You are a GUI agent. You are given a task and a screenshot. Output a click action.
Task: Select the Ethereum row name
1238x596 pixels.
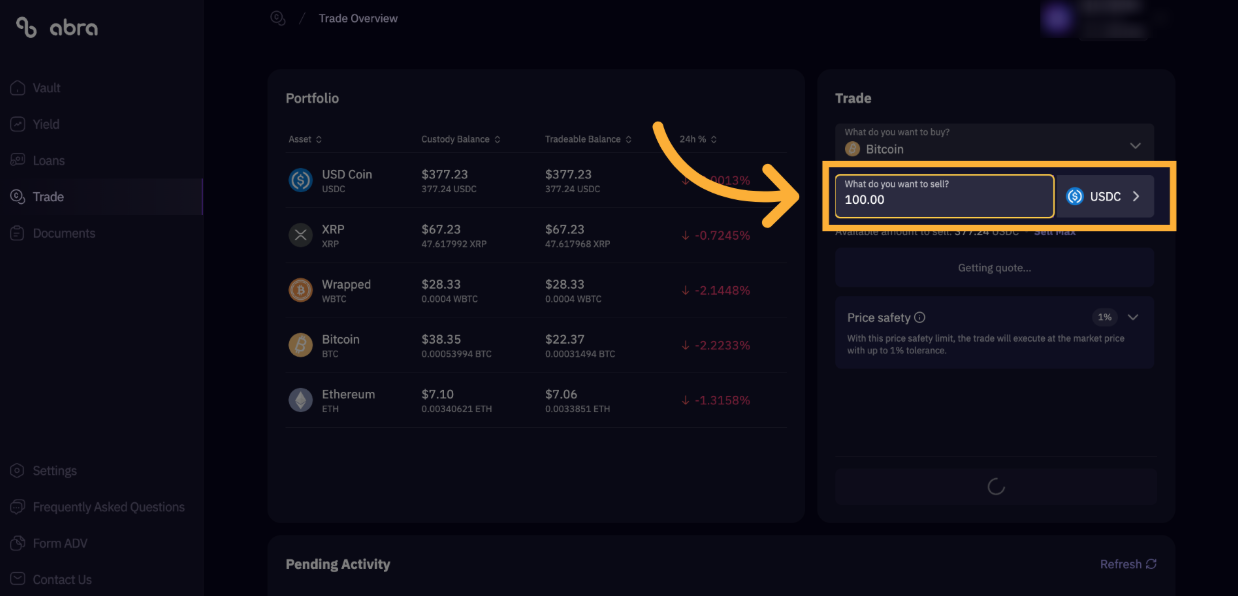(348, 394)
